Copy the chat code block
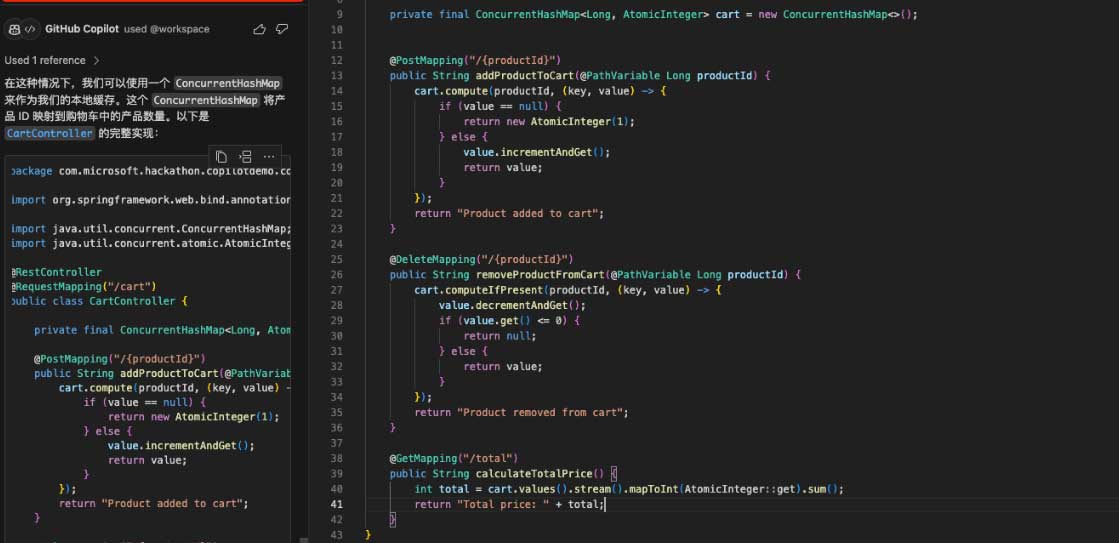This screenshot has width=1119, height=543. pyautogui.click(x=221, y=157)
